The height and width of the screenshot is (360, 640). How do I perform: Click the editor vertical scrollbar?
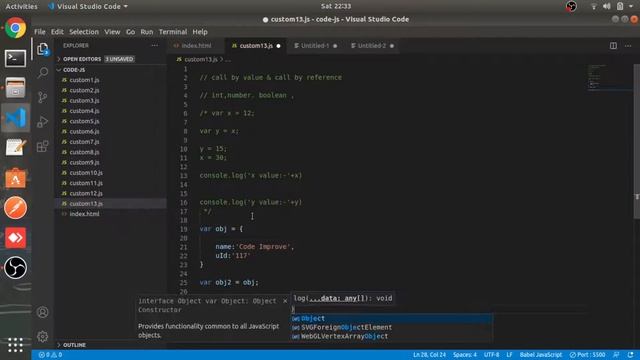coord(637,141)
